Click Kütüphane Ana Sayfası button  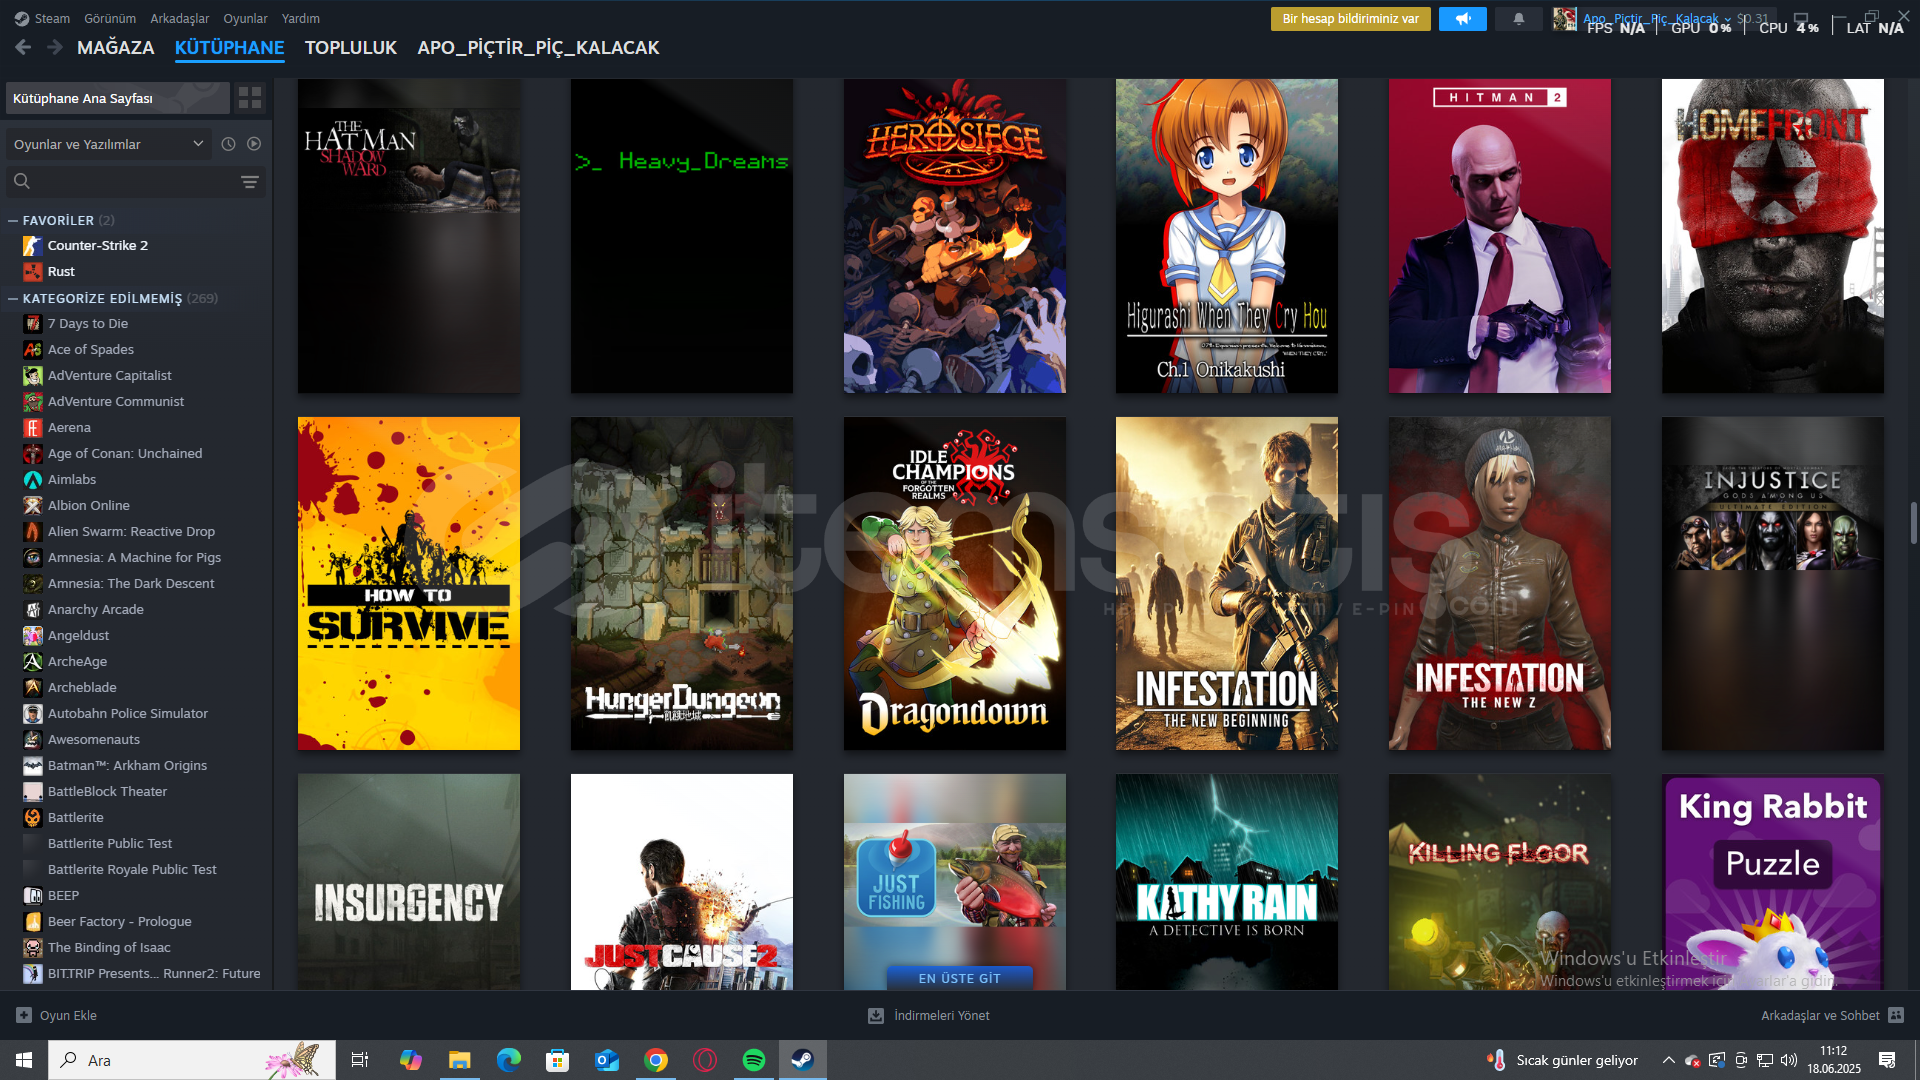coord(118,98)
